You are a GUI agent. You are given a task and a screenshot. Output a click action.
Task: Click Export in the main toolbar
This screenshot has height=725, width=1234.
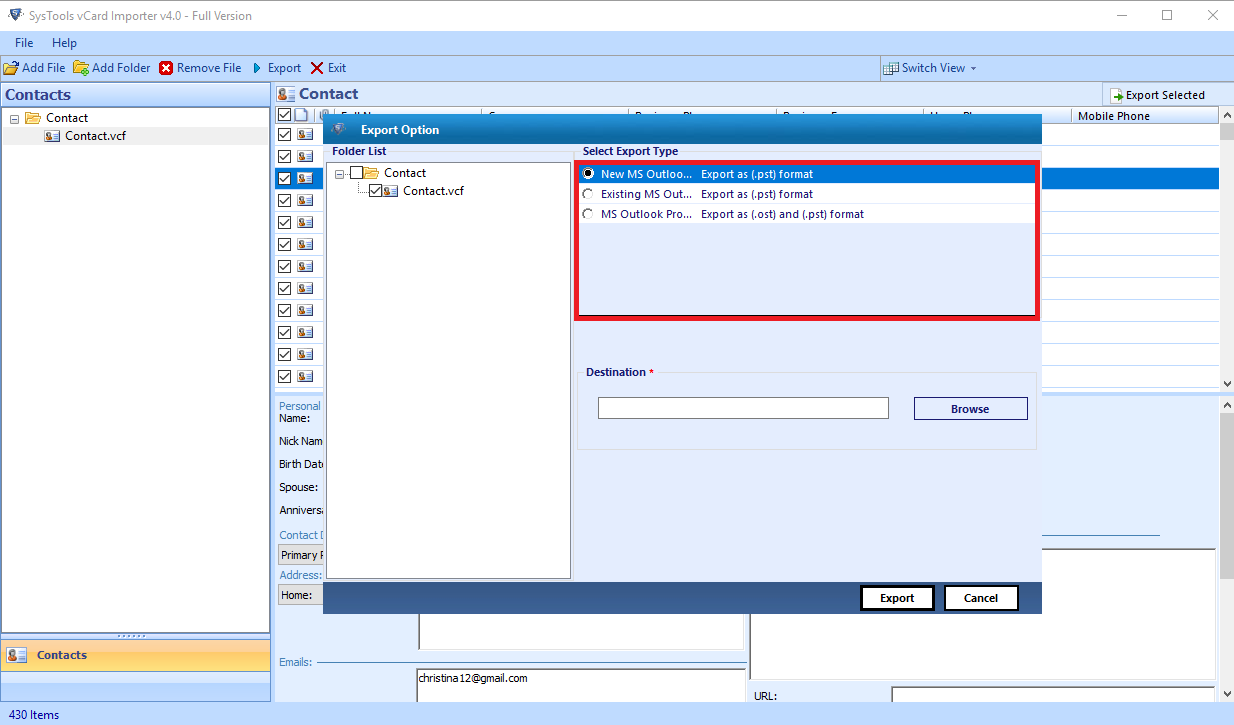pyautogui.click(x=276, y=68)
